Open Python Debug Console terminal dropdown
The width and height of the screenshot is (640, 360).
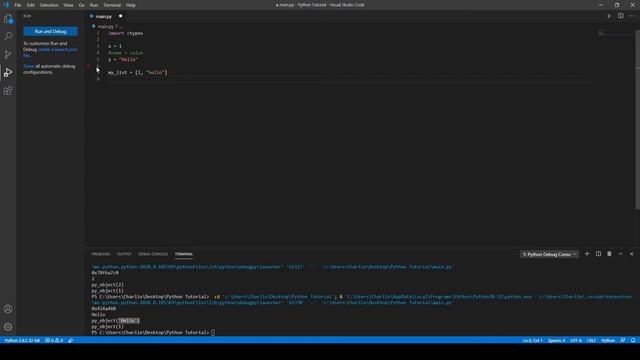click(549, 254)
